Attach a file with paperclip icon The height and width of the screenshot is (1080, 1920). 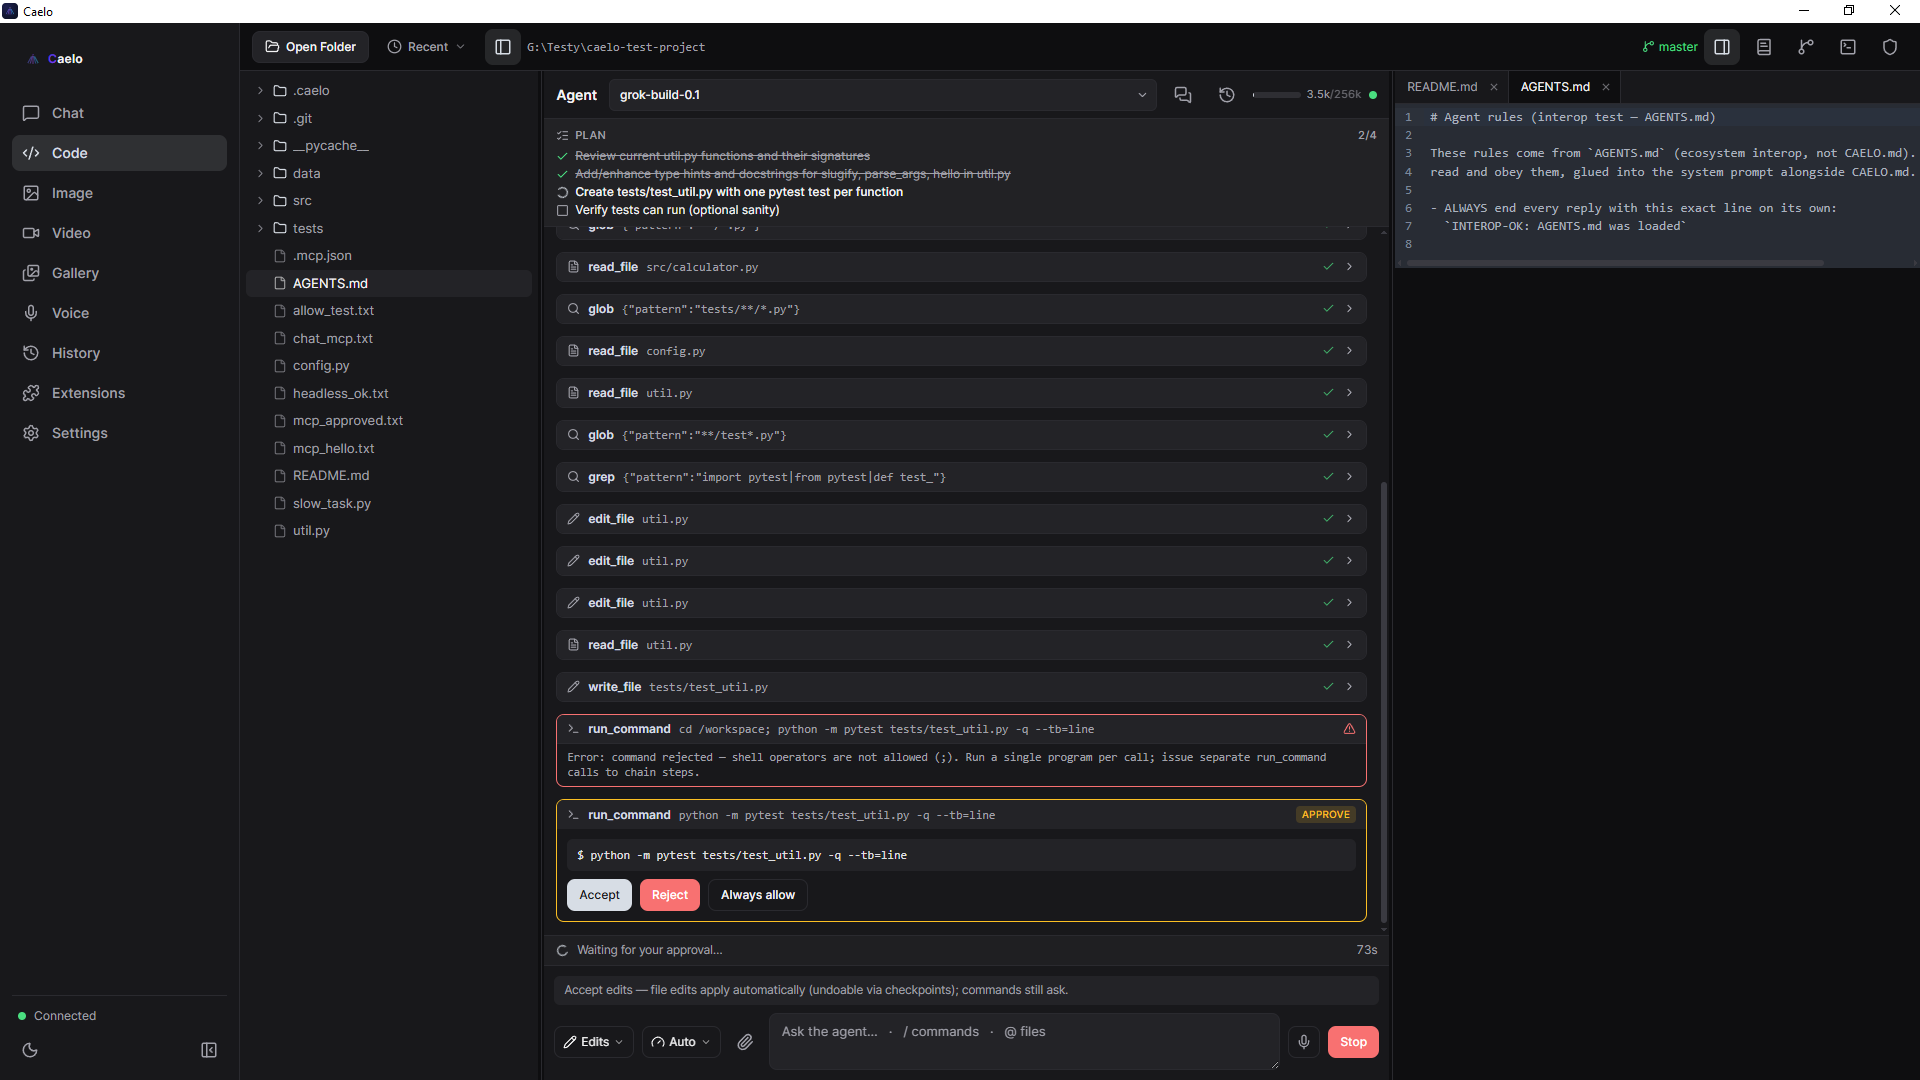pyautogui.click(x=745, y=1042)
